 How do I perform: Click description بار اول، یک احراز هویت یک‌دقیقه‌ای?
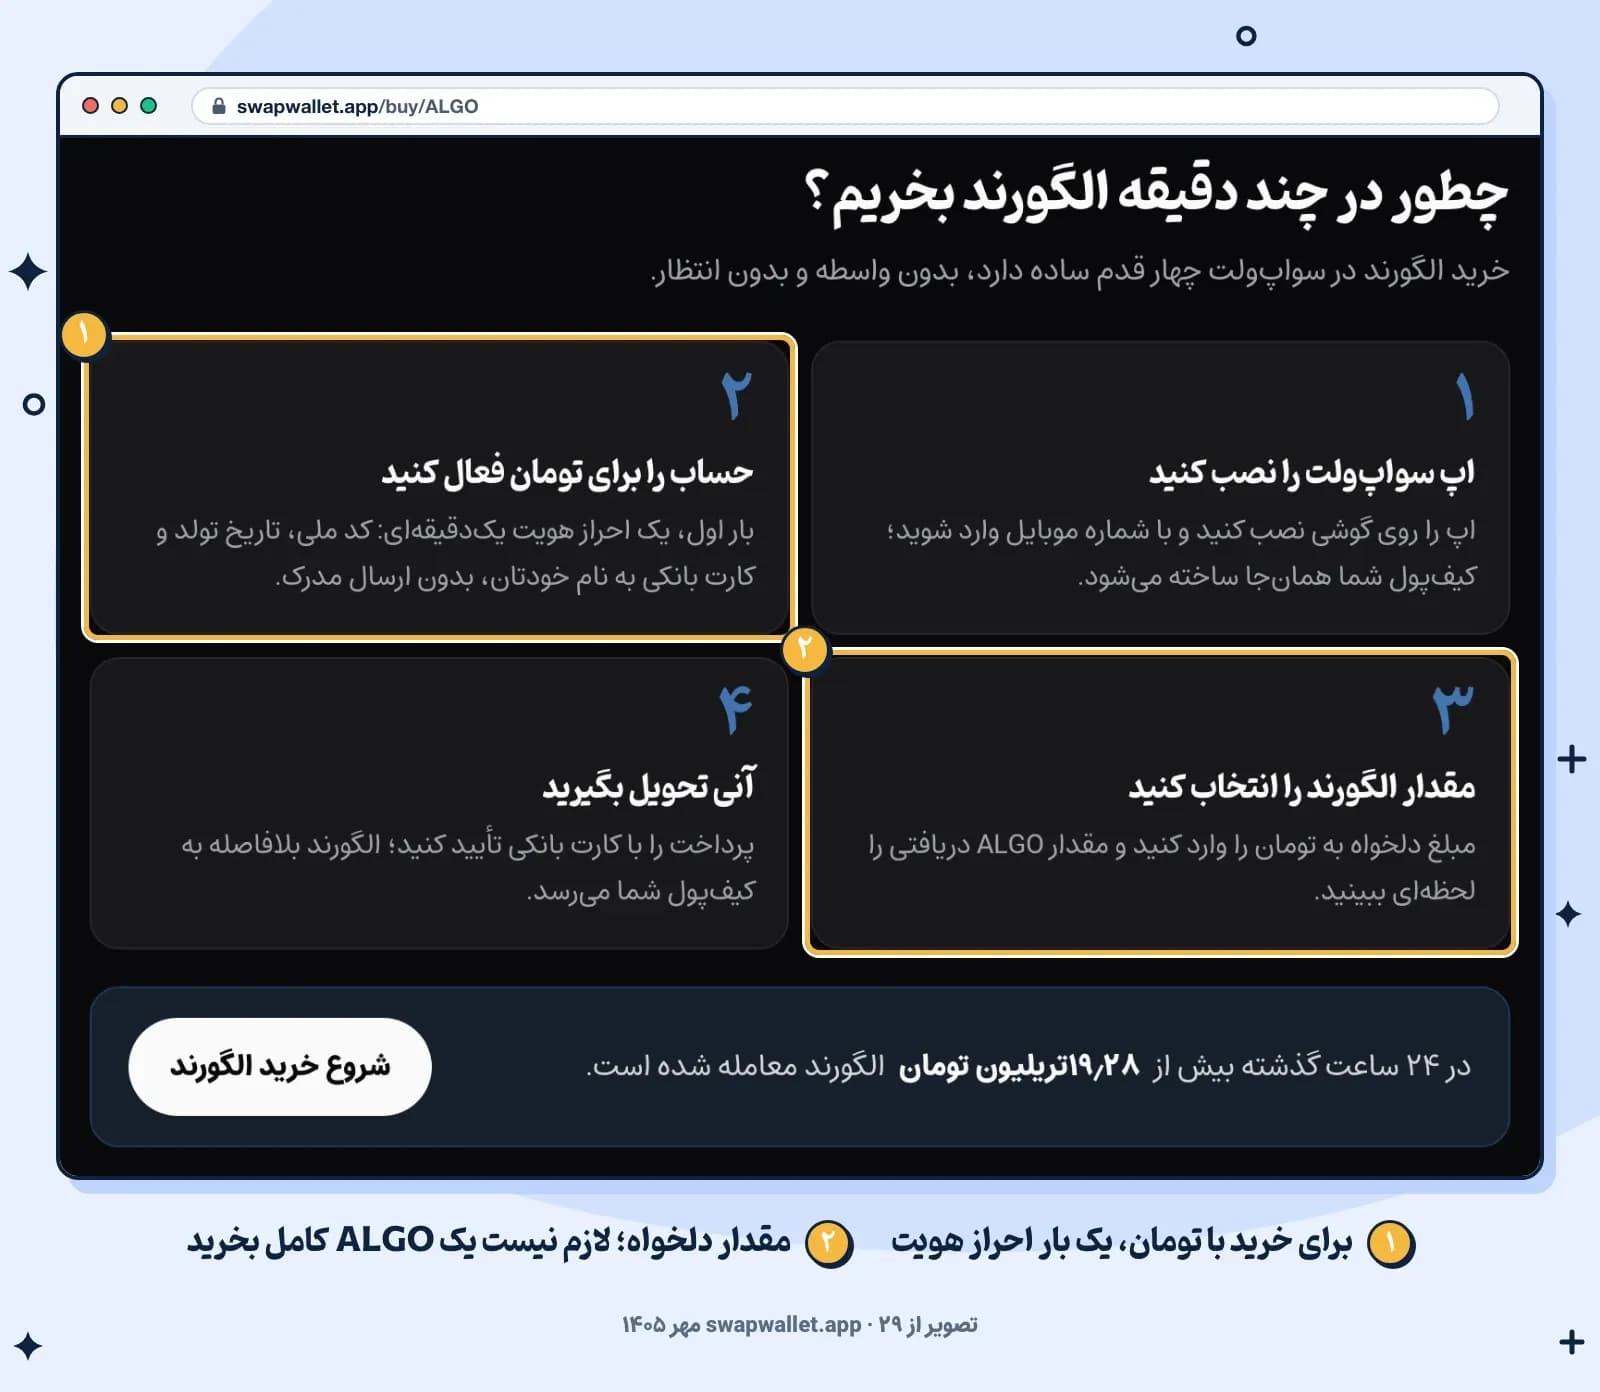click(455, 553)
